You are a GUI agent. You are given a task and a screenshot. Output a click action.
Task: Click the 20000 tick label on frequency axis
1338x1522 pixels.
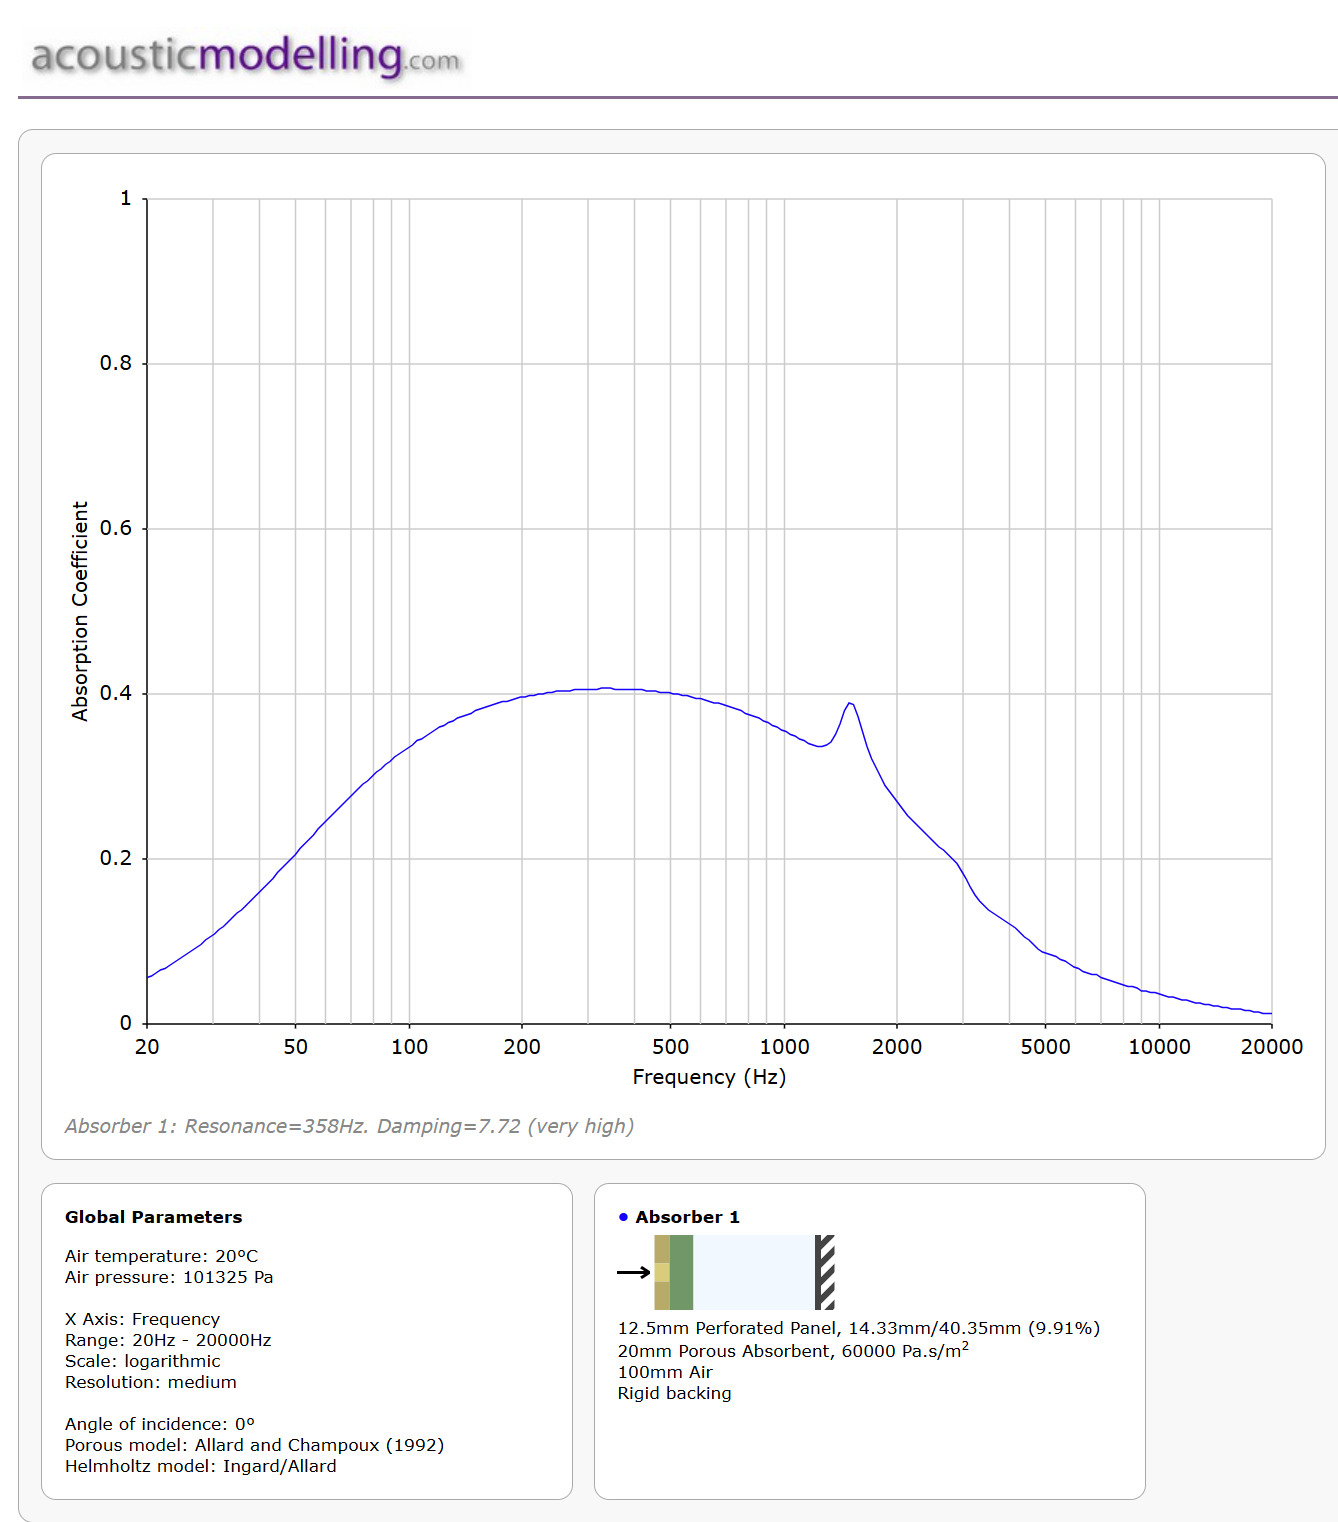click(1271, 1047)
